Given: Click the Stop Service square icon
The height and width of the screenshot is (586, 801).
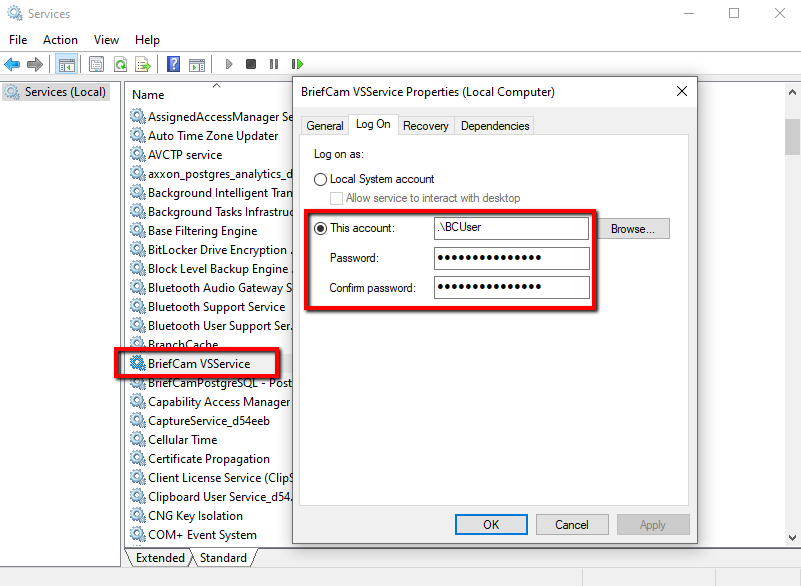Looking at the screenshot, I should point(251,64).
